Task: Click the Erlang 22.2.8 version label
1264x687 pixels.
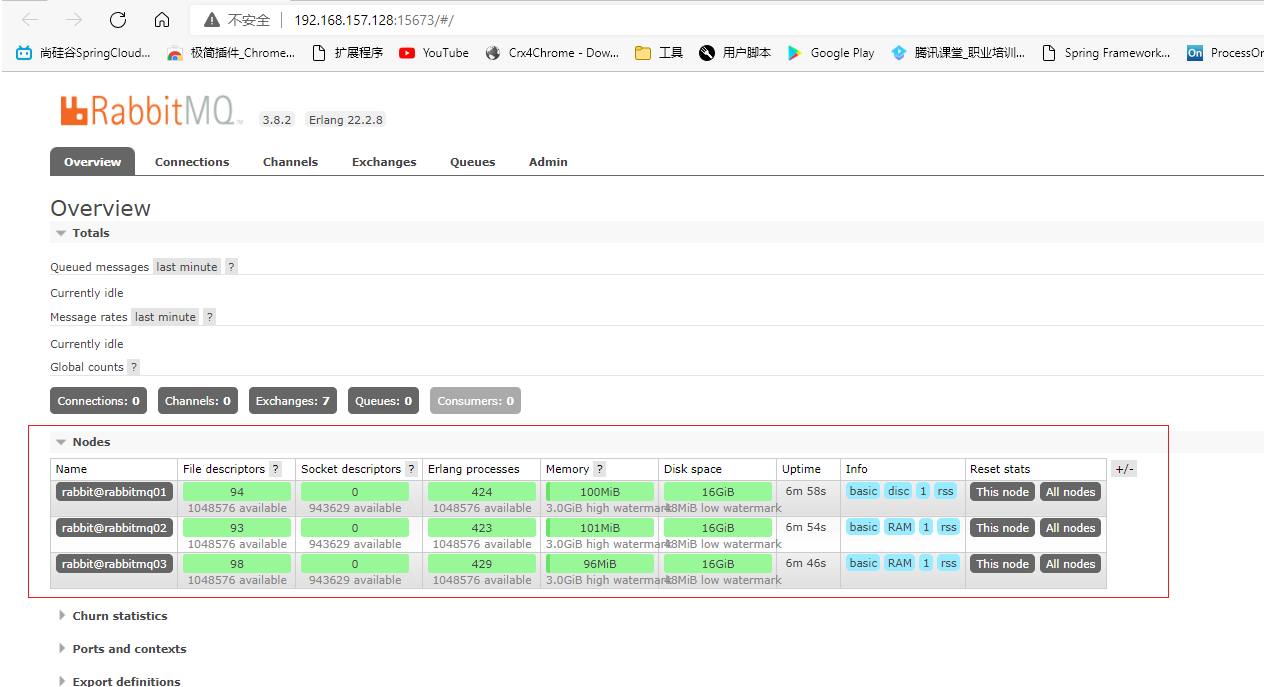Action: (345, 120)
